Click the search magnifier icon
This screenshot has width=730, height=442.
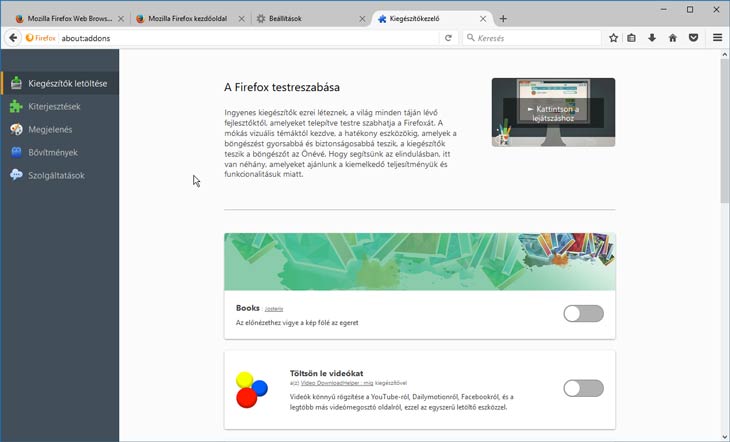tap(471, 38)
